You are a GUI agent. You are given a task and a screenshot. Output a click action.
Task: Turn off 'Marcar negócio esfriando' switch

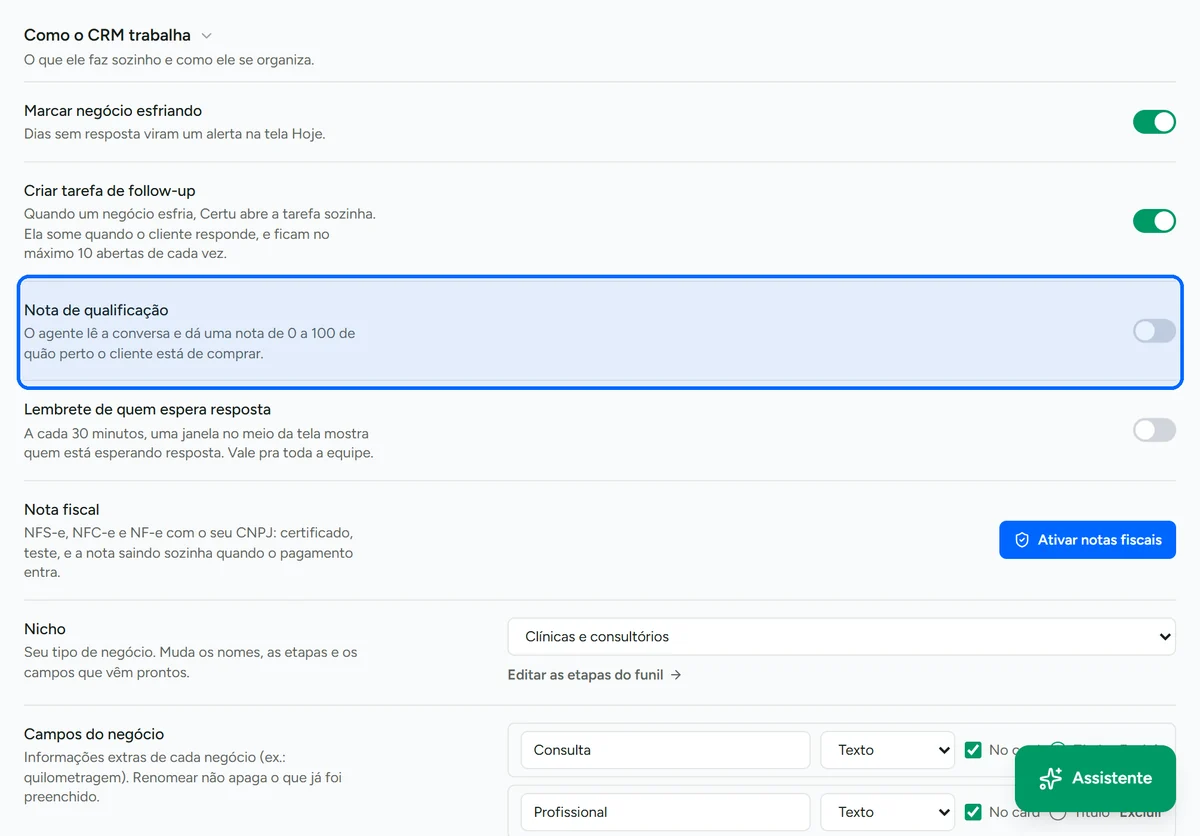1154,122
